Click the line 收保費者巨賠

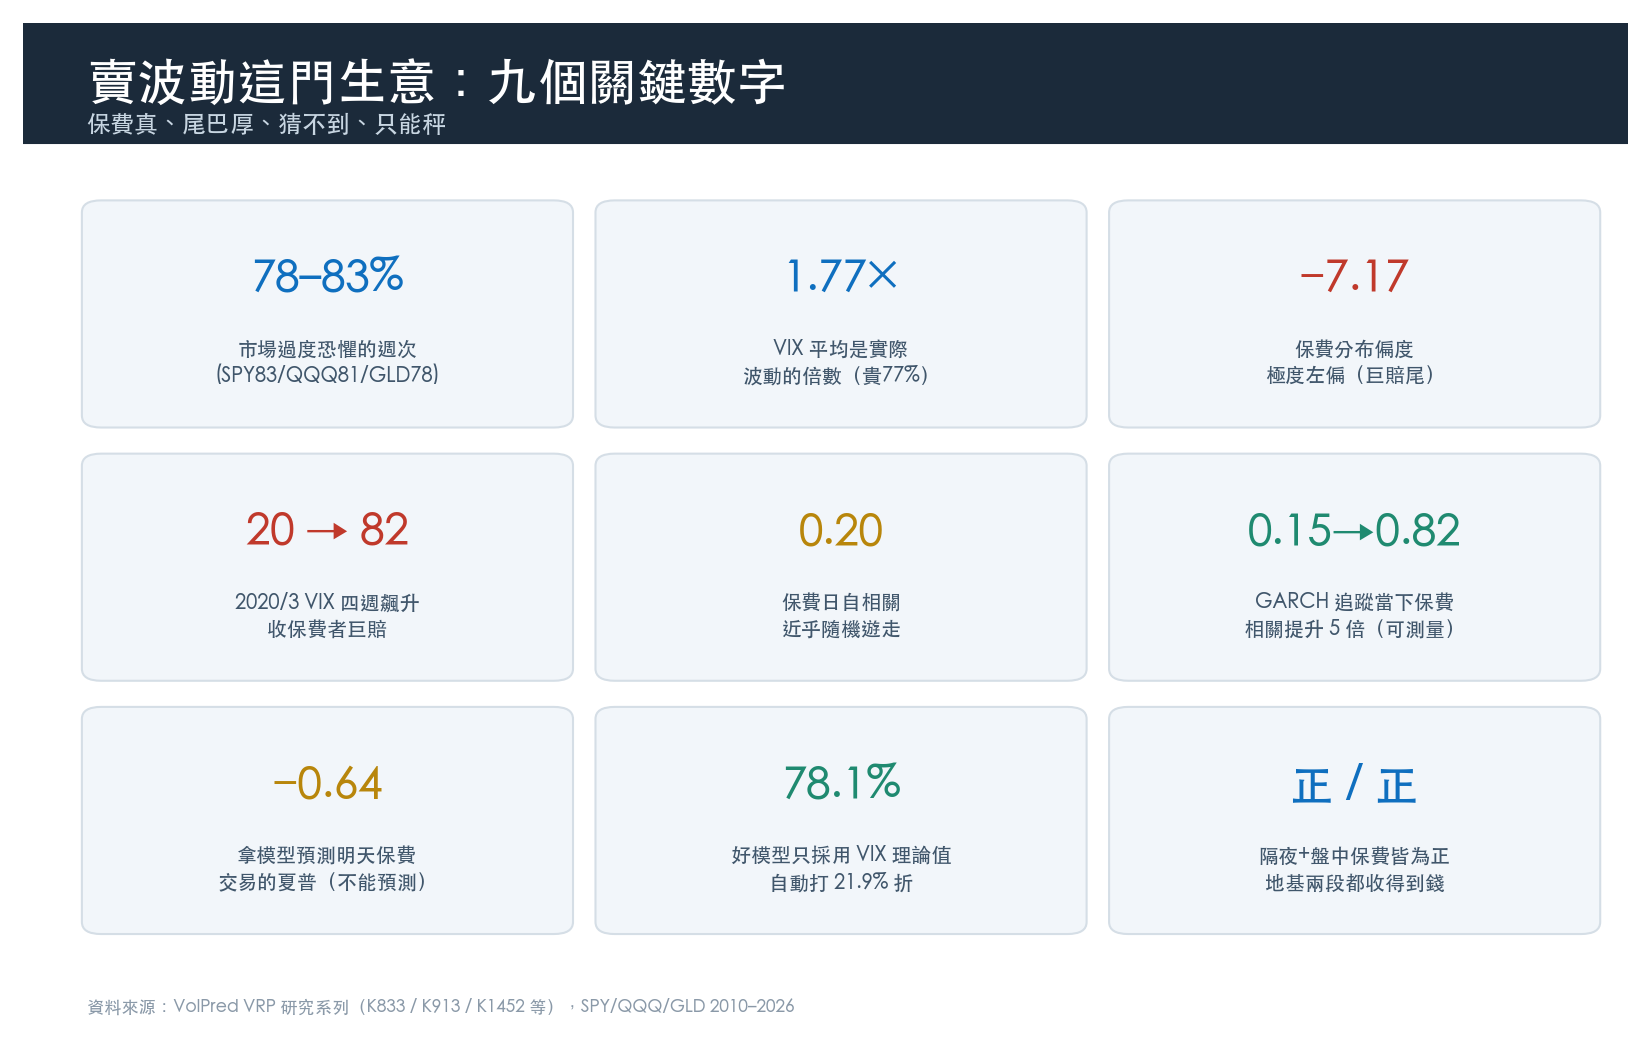pos(327,629)
